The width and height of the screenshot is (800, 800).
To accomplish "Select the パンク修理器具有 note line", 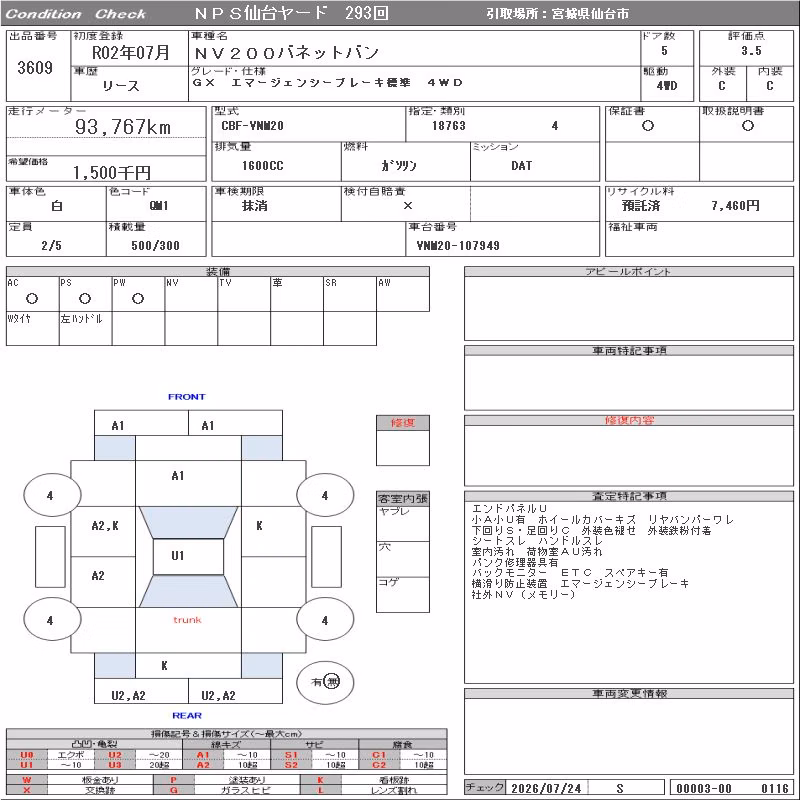I will pyautogui.click(x=515, y=562).
